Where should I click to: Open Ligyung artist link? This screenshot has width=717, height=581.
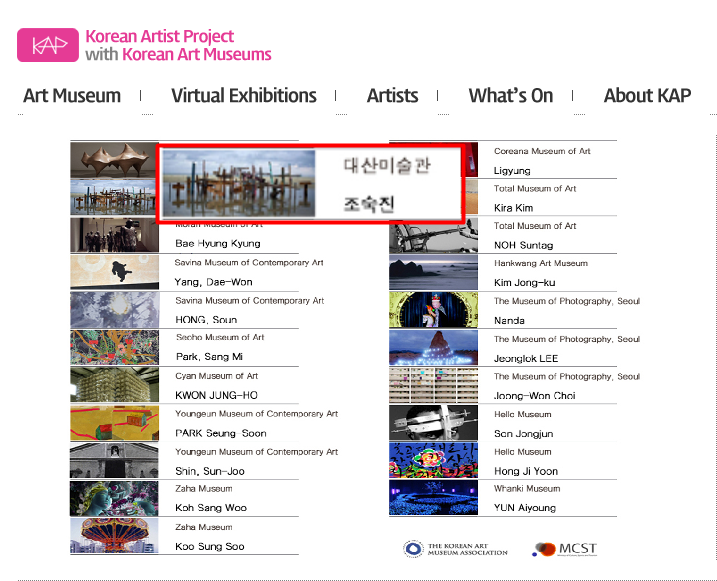pyautogui.click(x=512, y=171)
